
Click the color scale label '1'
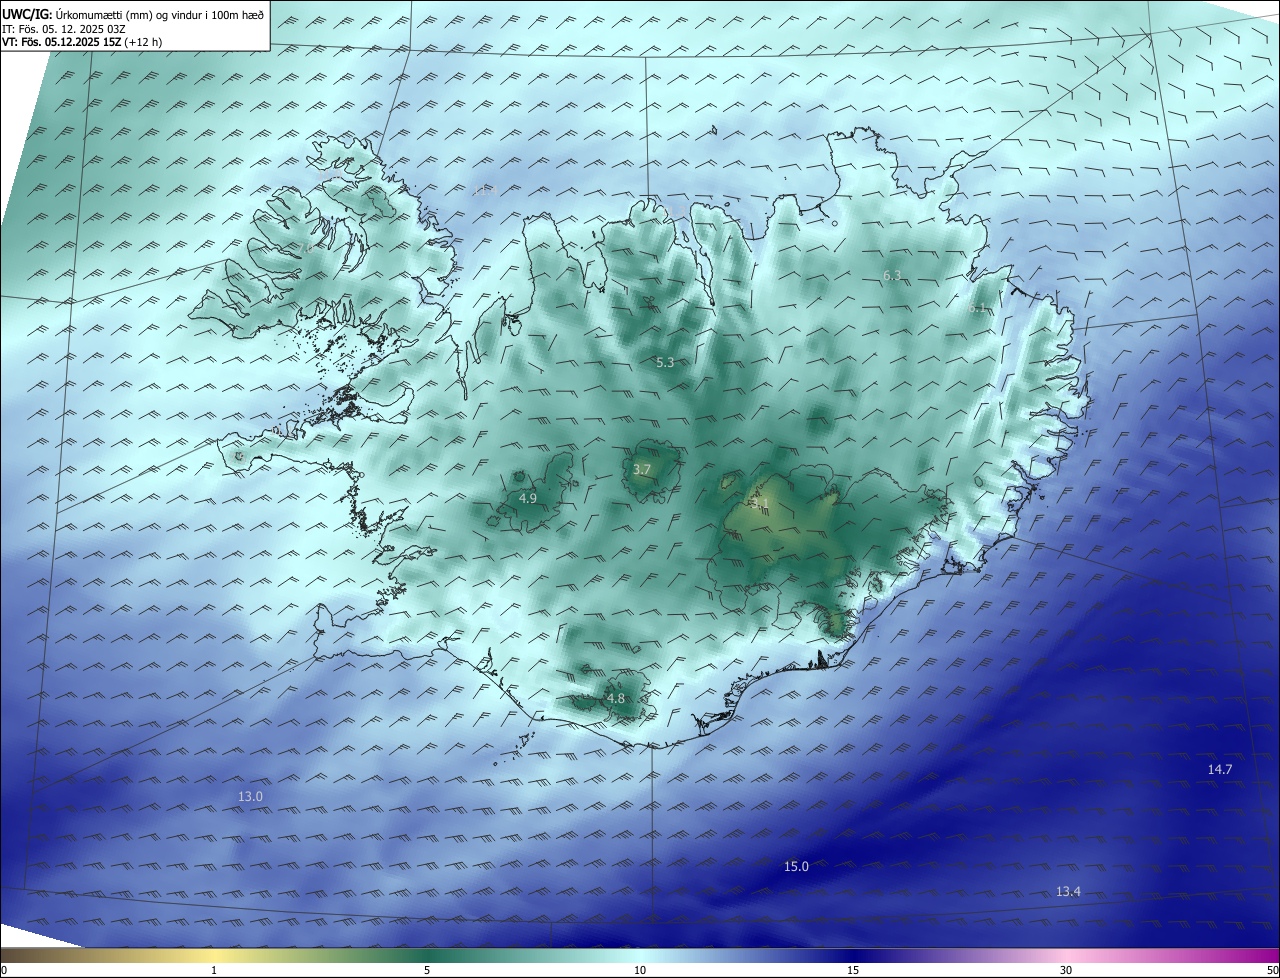click(x=214, y=970)
